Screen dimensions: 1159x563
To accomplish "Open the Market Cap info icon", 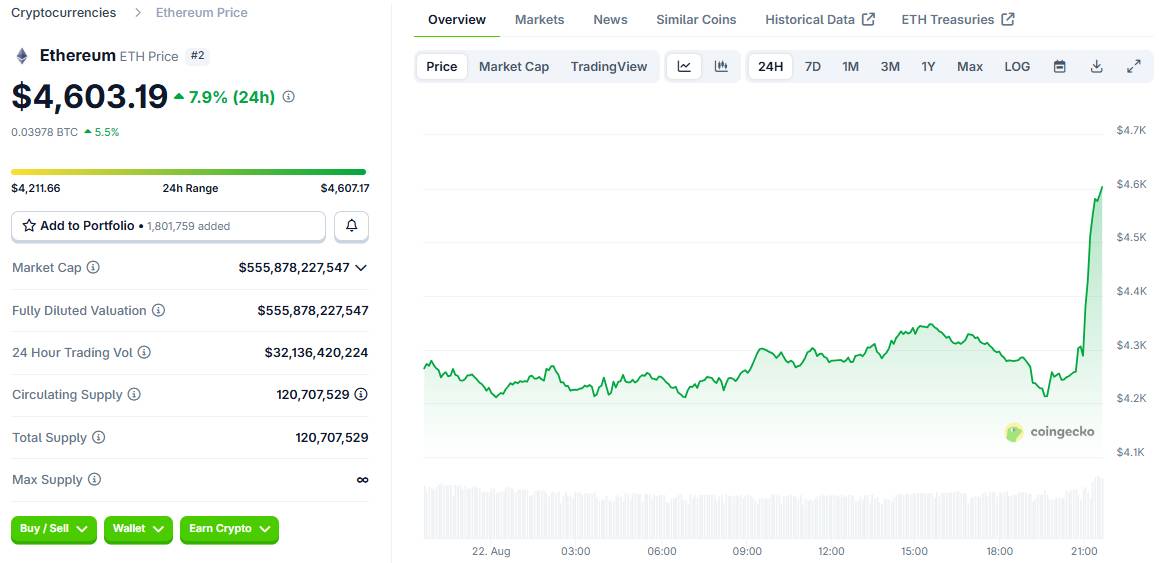I will click(93, 267).
